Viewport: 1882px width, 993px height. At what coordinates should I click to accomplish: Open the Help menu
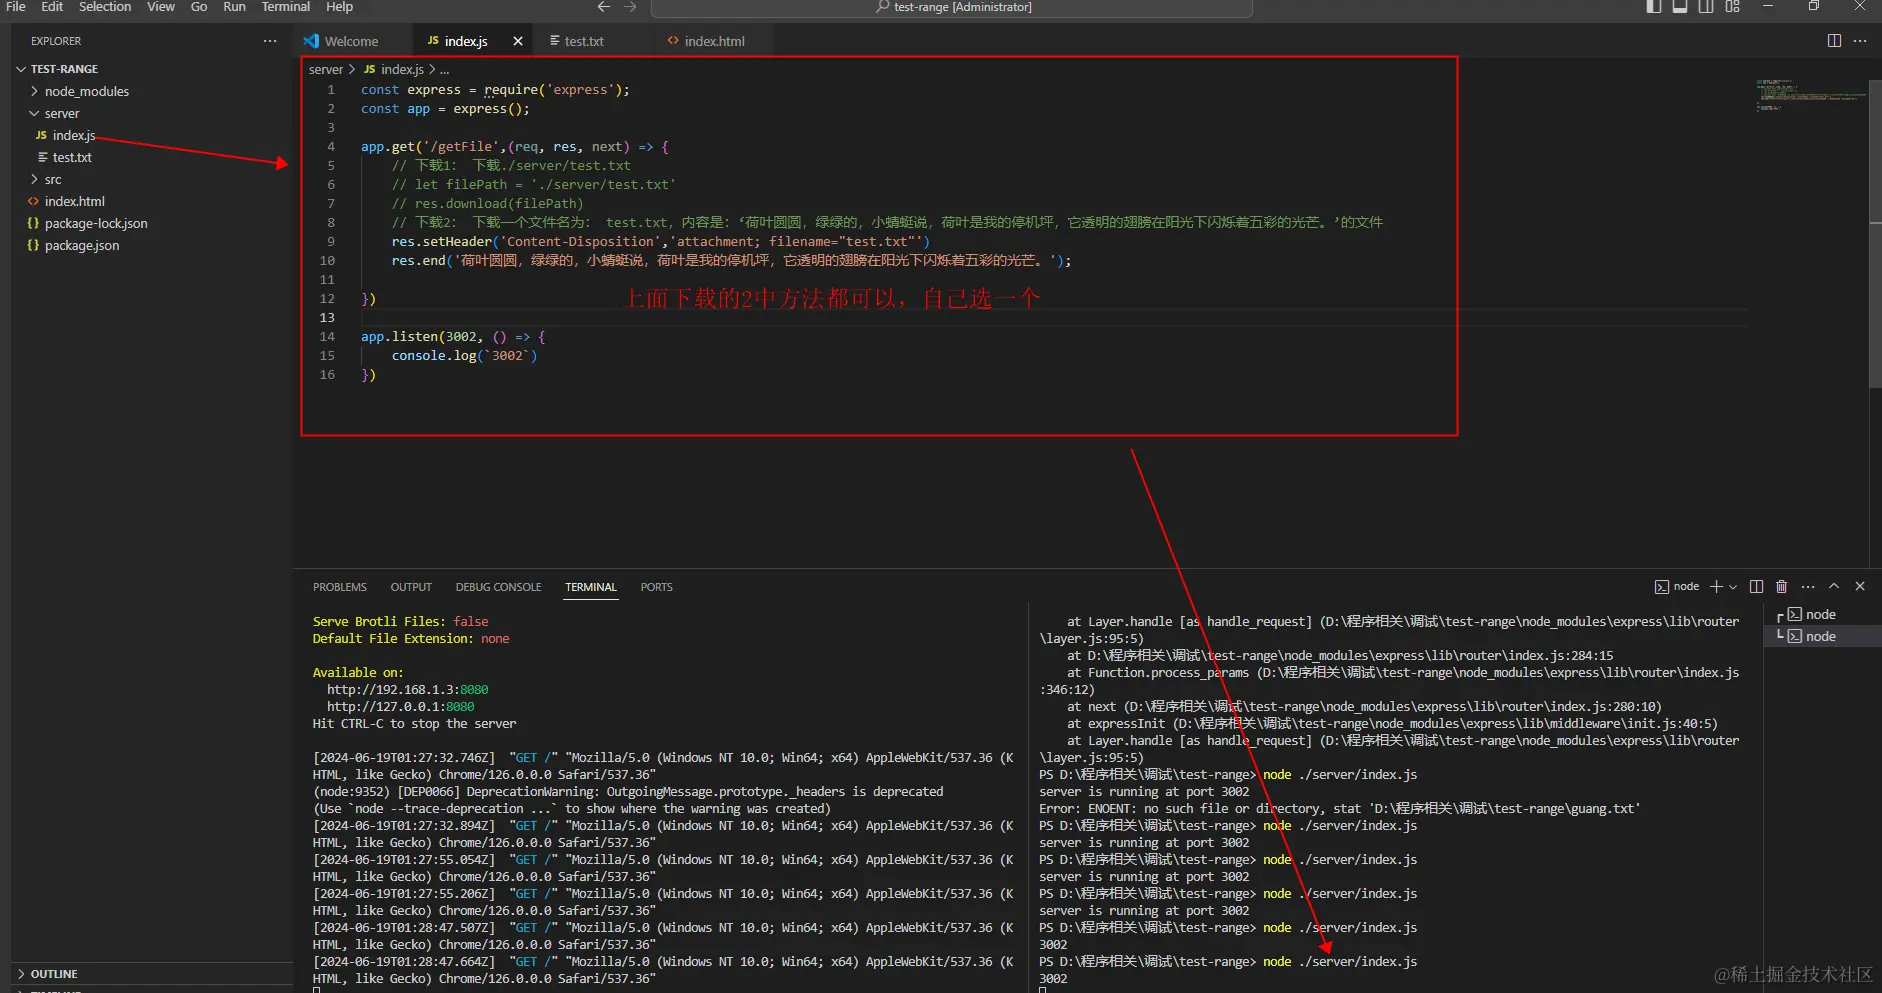point(339,7)
